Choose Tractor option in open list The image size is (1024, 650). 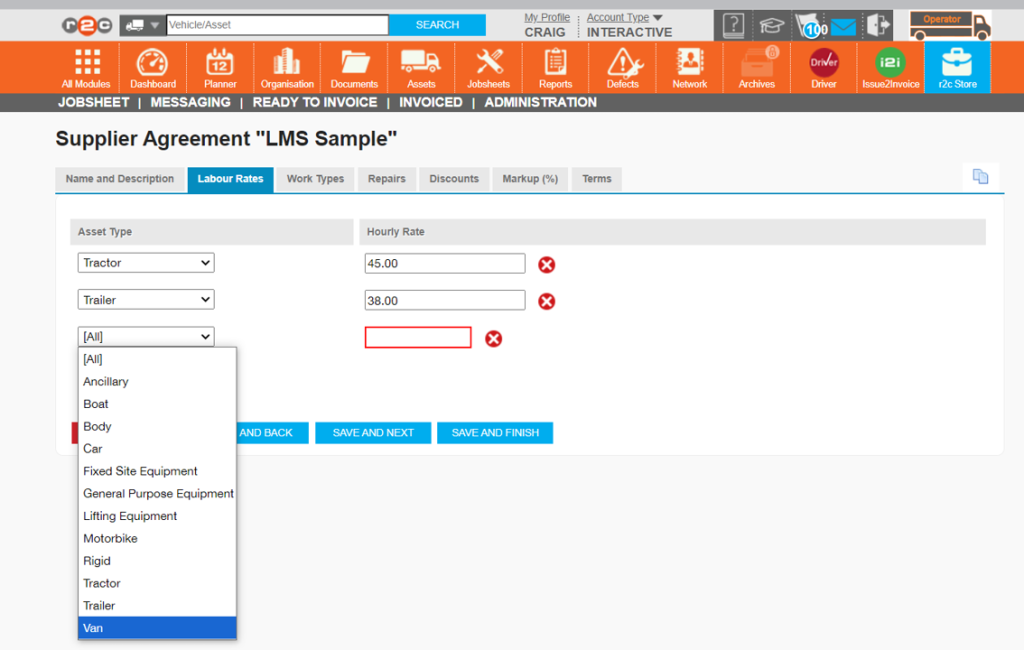click(157, 583)
